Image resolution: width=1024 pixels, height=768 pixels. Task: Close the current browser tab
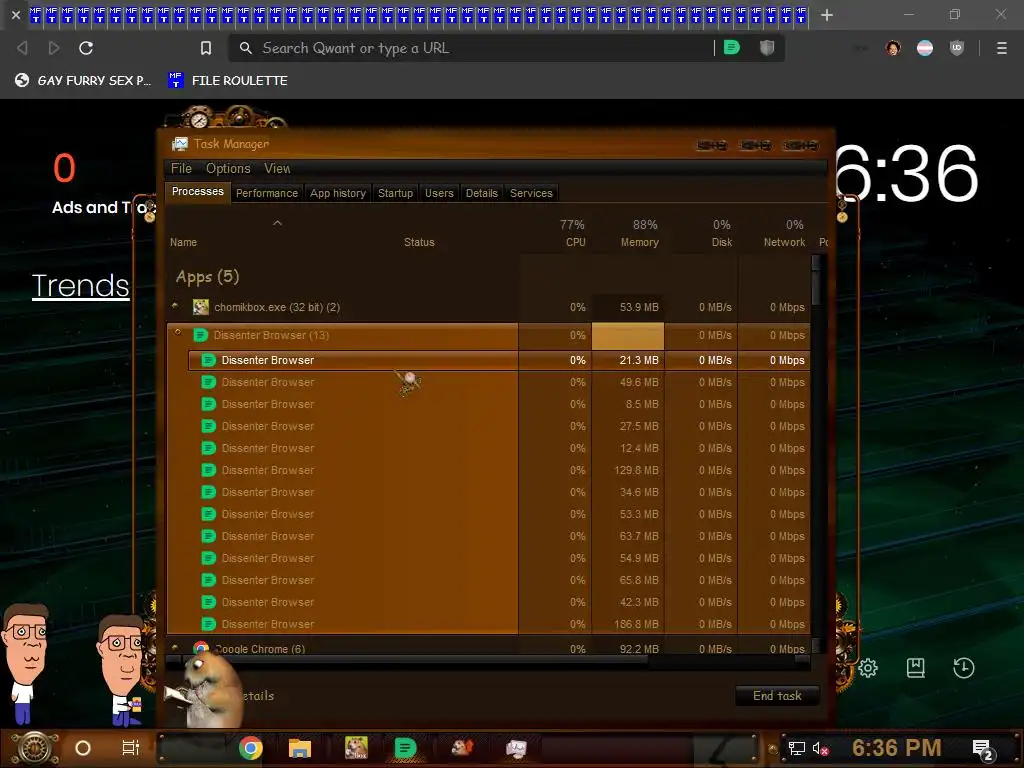pos(16,15)
